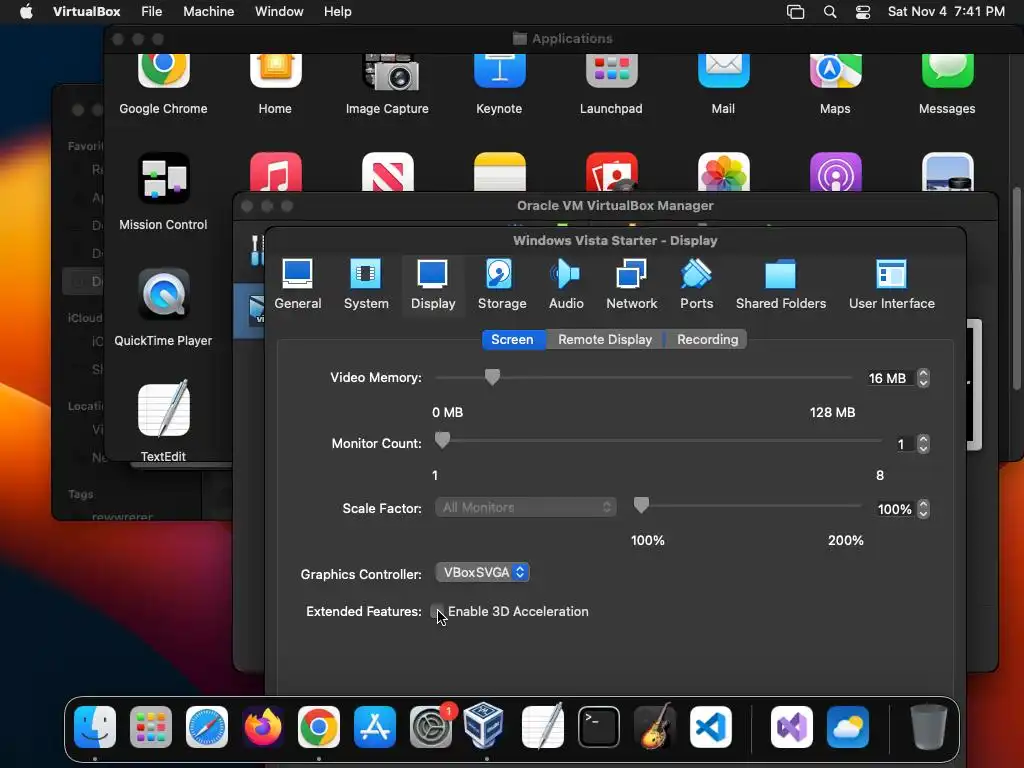Open GarageBand from the Dock
Image resolution: width=1024 pixels, height=768 pixels.
click(655, 726)
